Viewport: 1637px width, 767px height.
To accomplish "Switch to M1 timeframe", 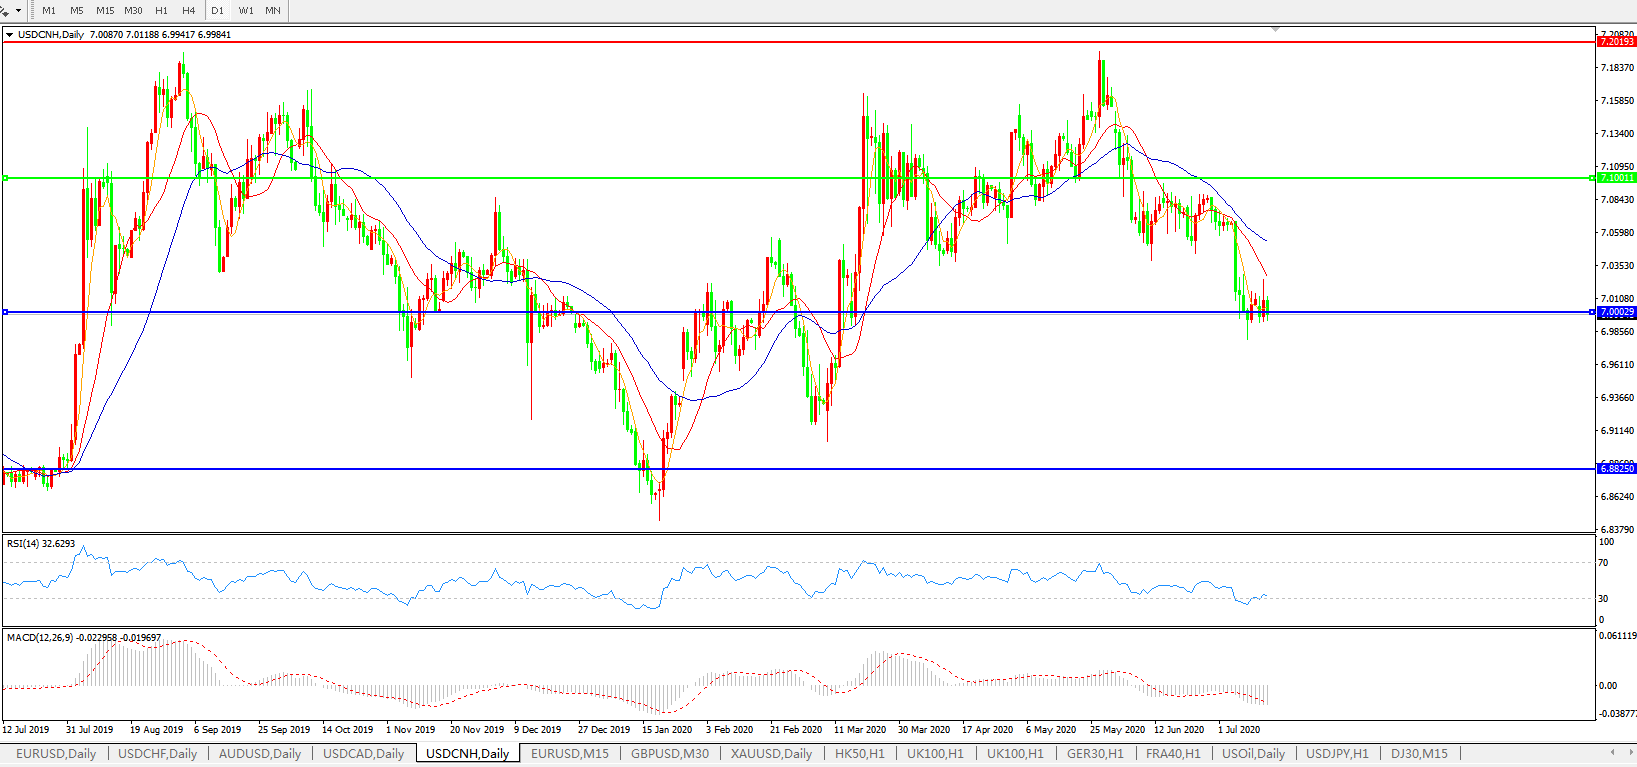I will (x=49, y=11).
